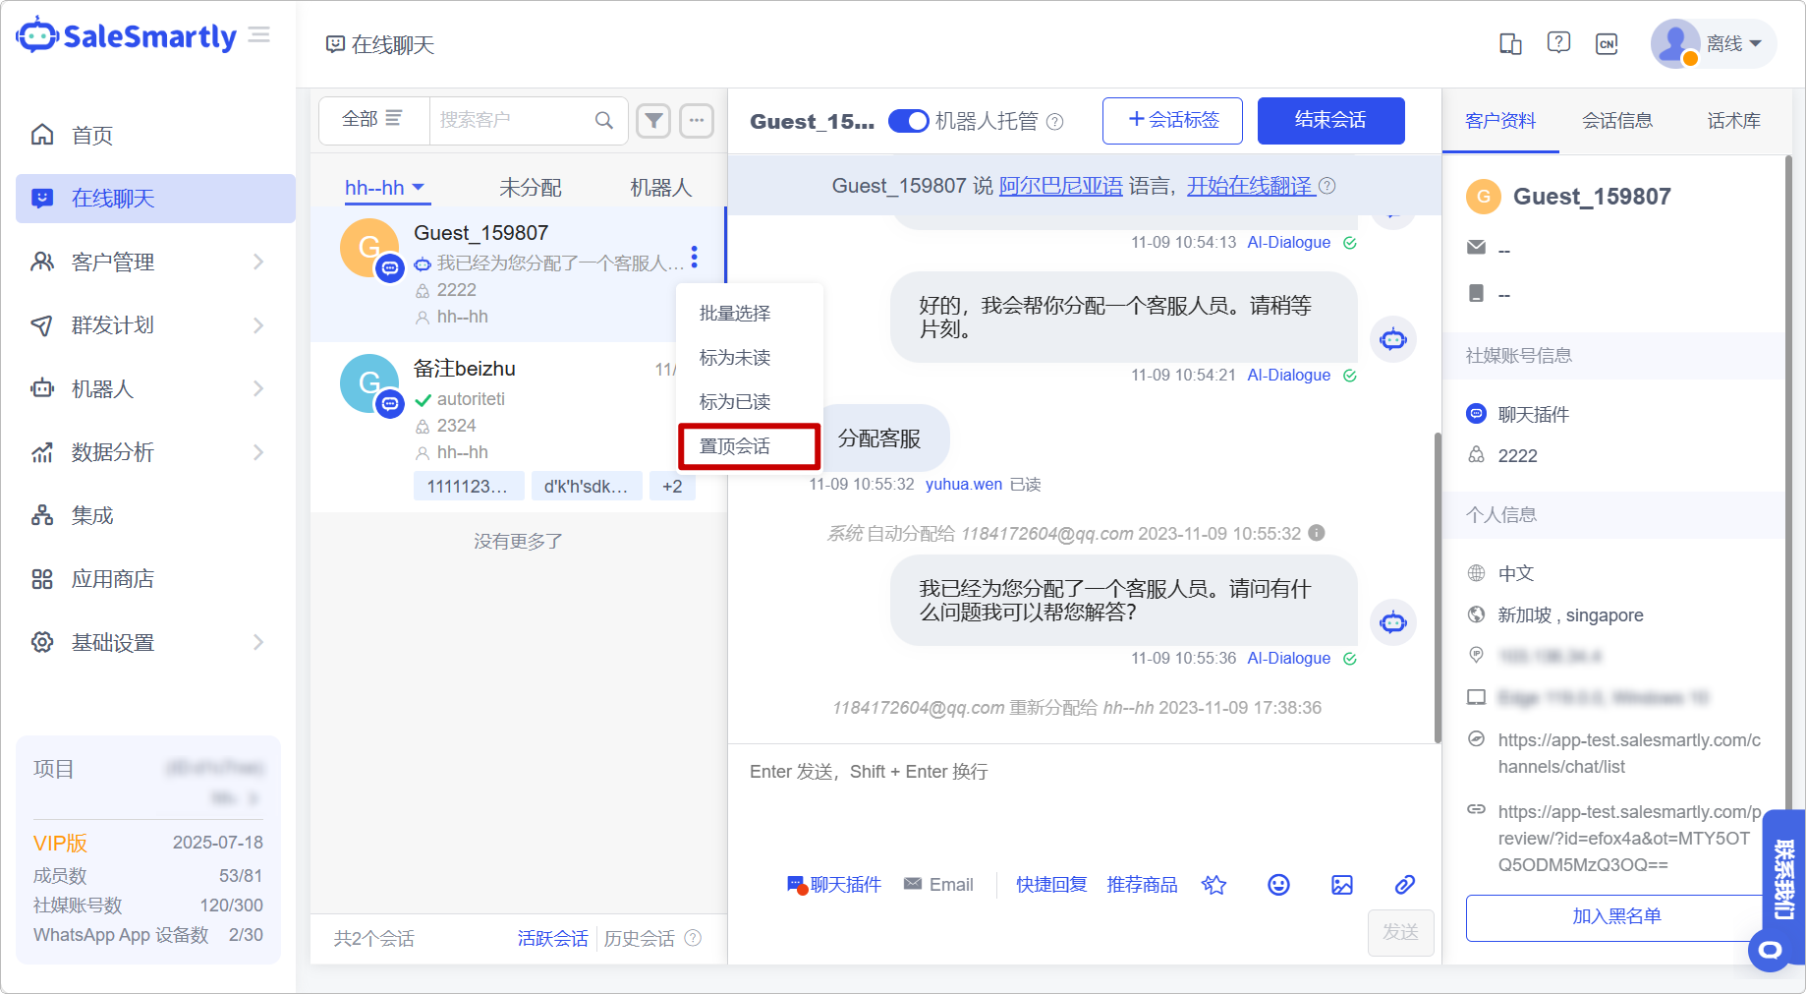Click the insert image icon
The height and width of the screenshot is (994, 1806).
[1342, 885]
